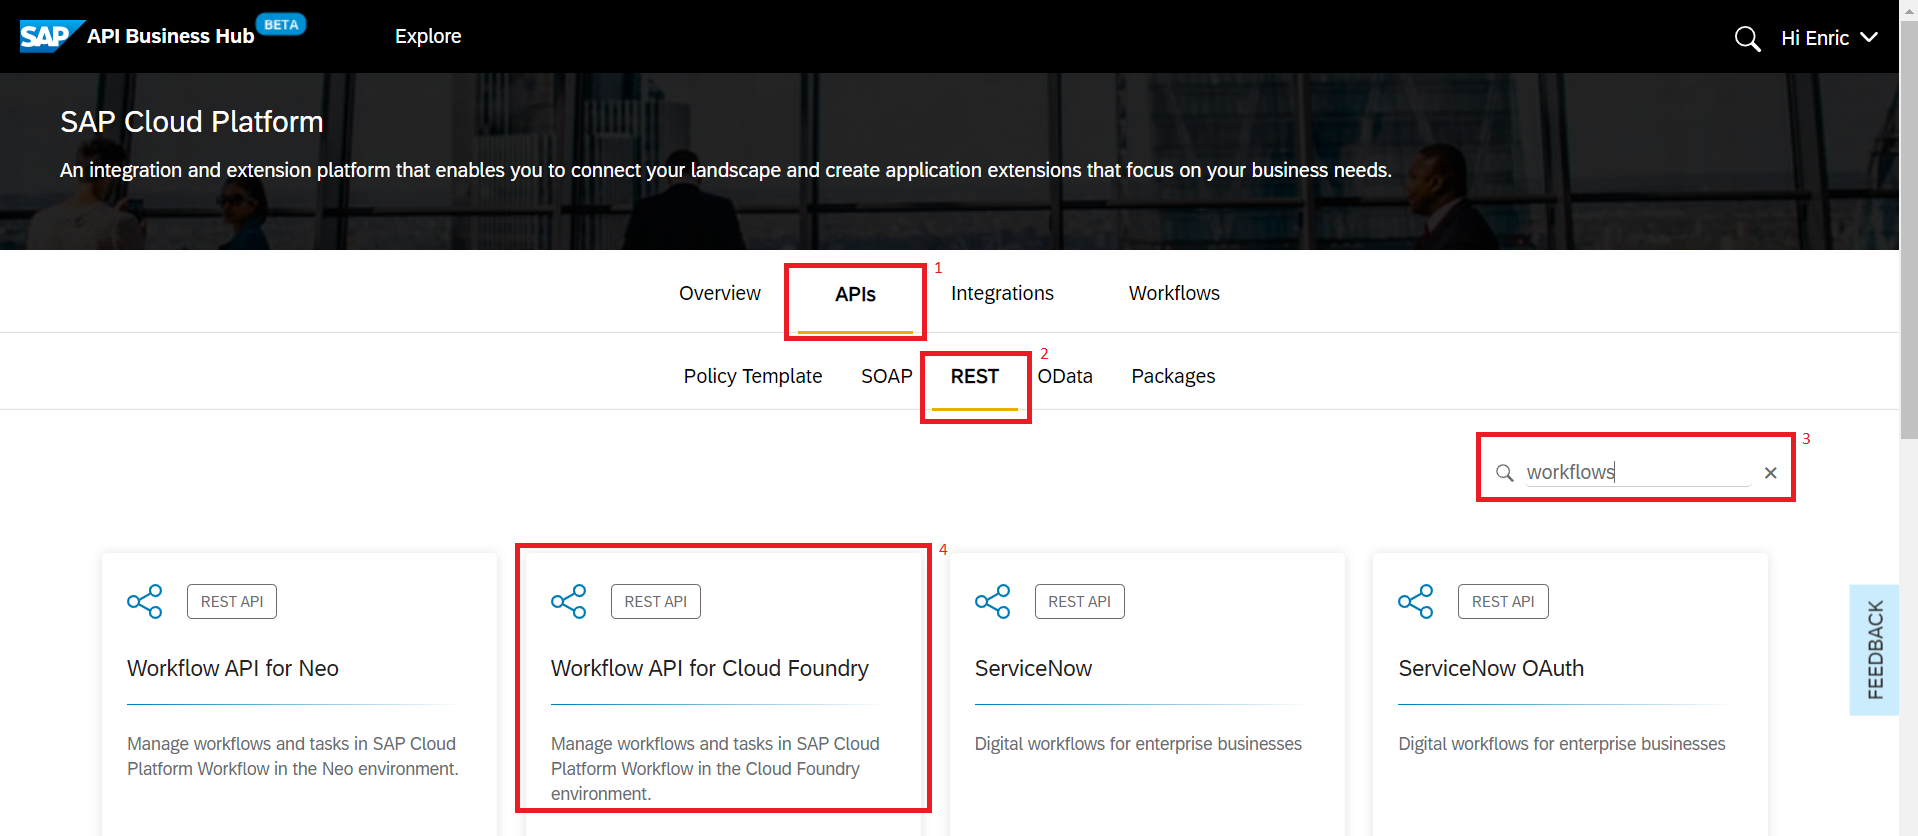Screen dimensions: 1918x836
Task: Click share icon on ServiceNow card
Action: [x=993, y=601]
